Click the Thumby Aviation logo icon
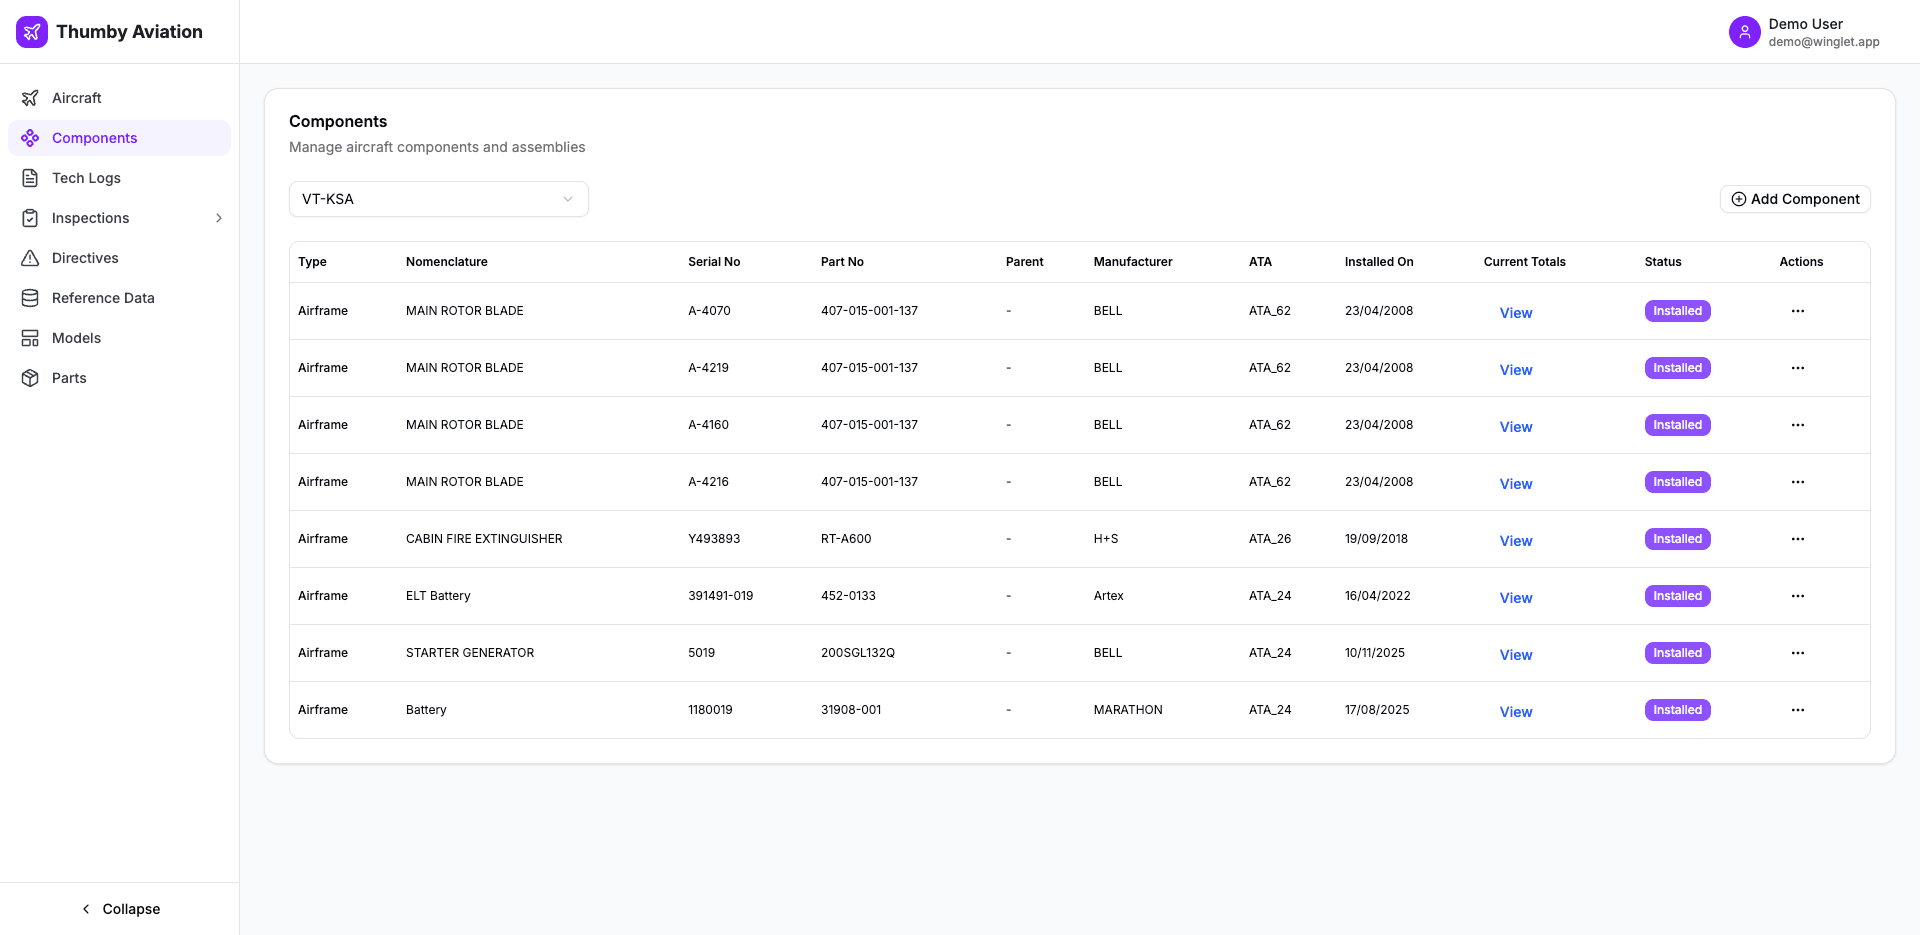 tap(32, 32)
